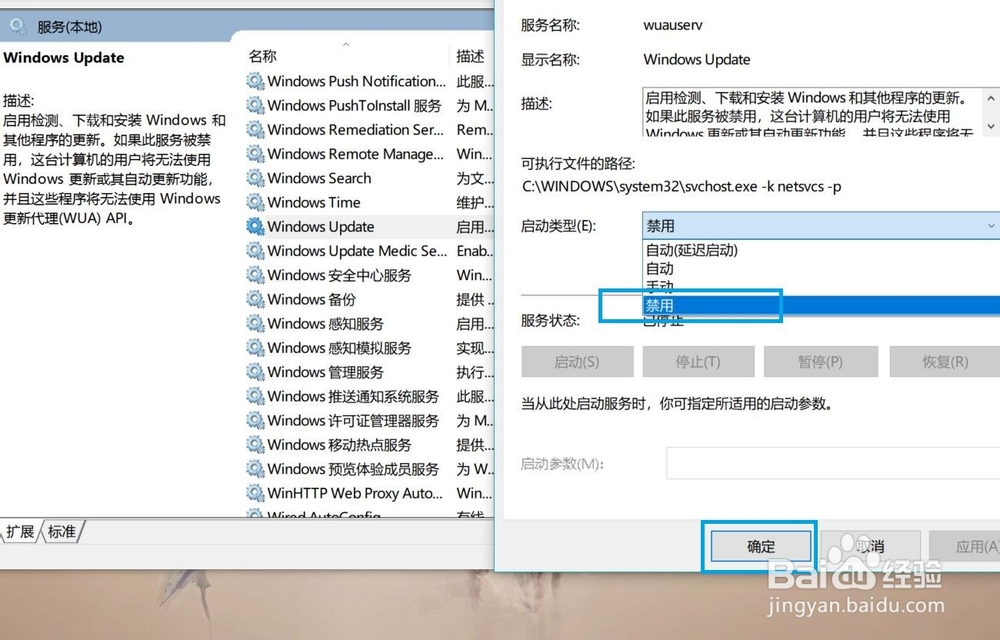
Task: Click the 恢复(R) button
Action: 945,362
